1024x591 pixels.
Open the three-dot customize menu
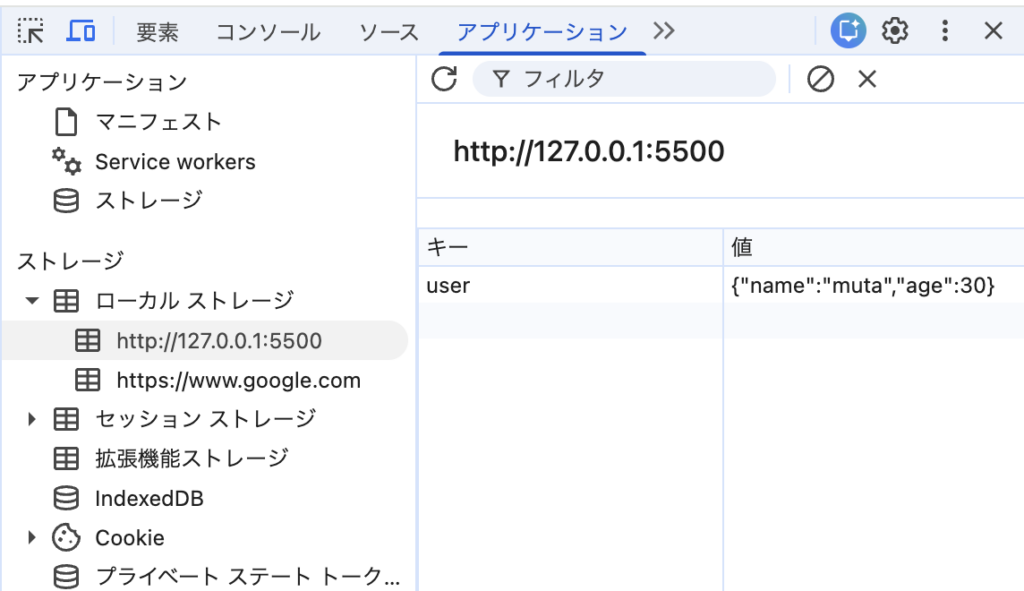[945, 31]
